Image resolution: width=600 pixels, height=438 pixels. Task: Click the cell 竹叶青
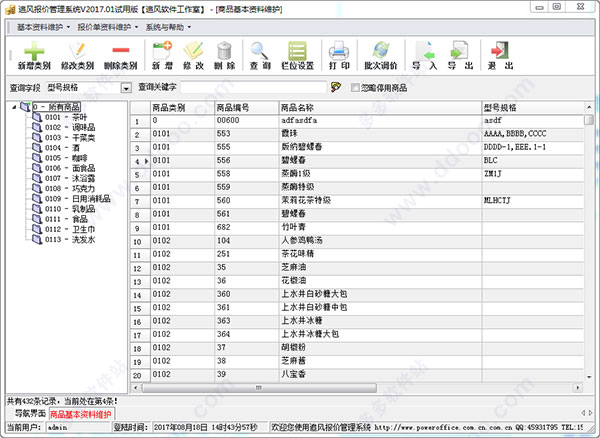click(380, 227)
